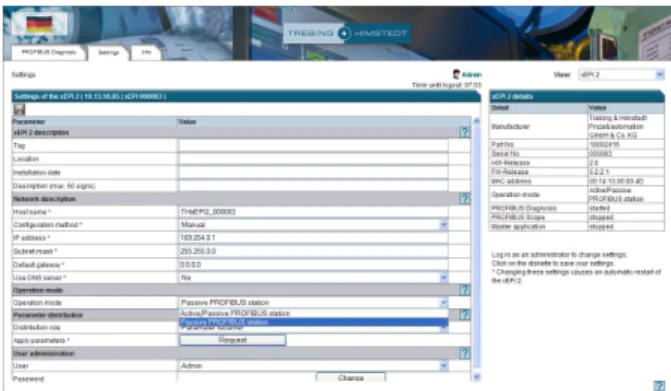Click the German flag language icon

(x=39, y=24)
